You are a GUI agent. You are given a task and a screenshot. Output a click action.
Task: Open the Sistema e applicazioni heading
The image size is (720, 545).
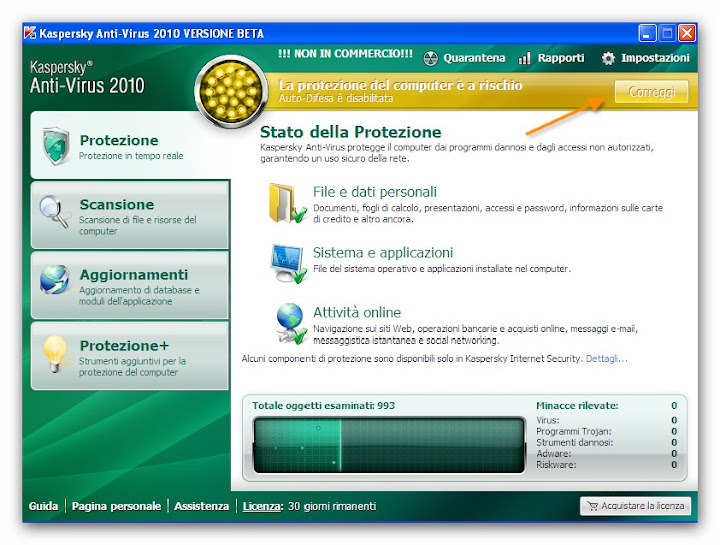pos(382,253)
